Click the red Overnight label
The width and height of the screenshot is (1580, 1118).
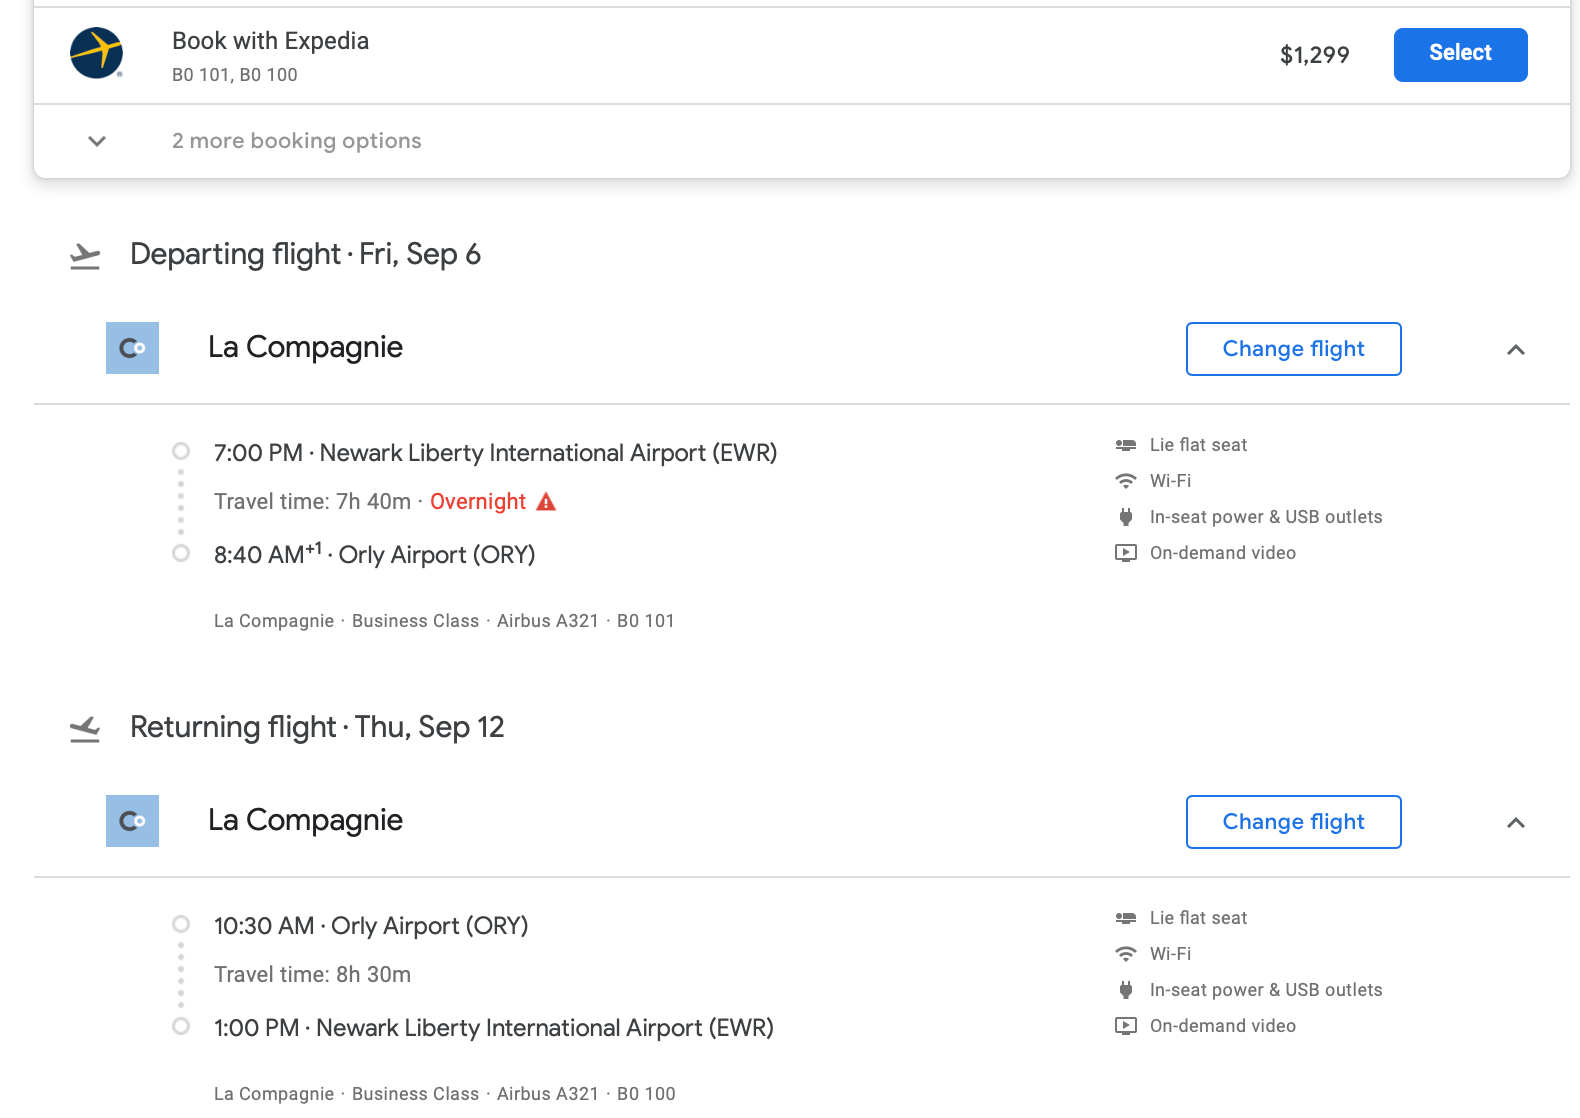478,502
